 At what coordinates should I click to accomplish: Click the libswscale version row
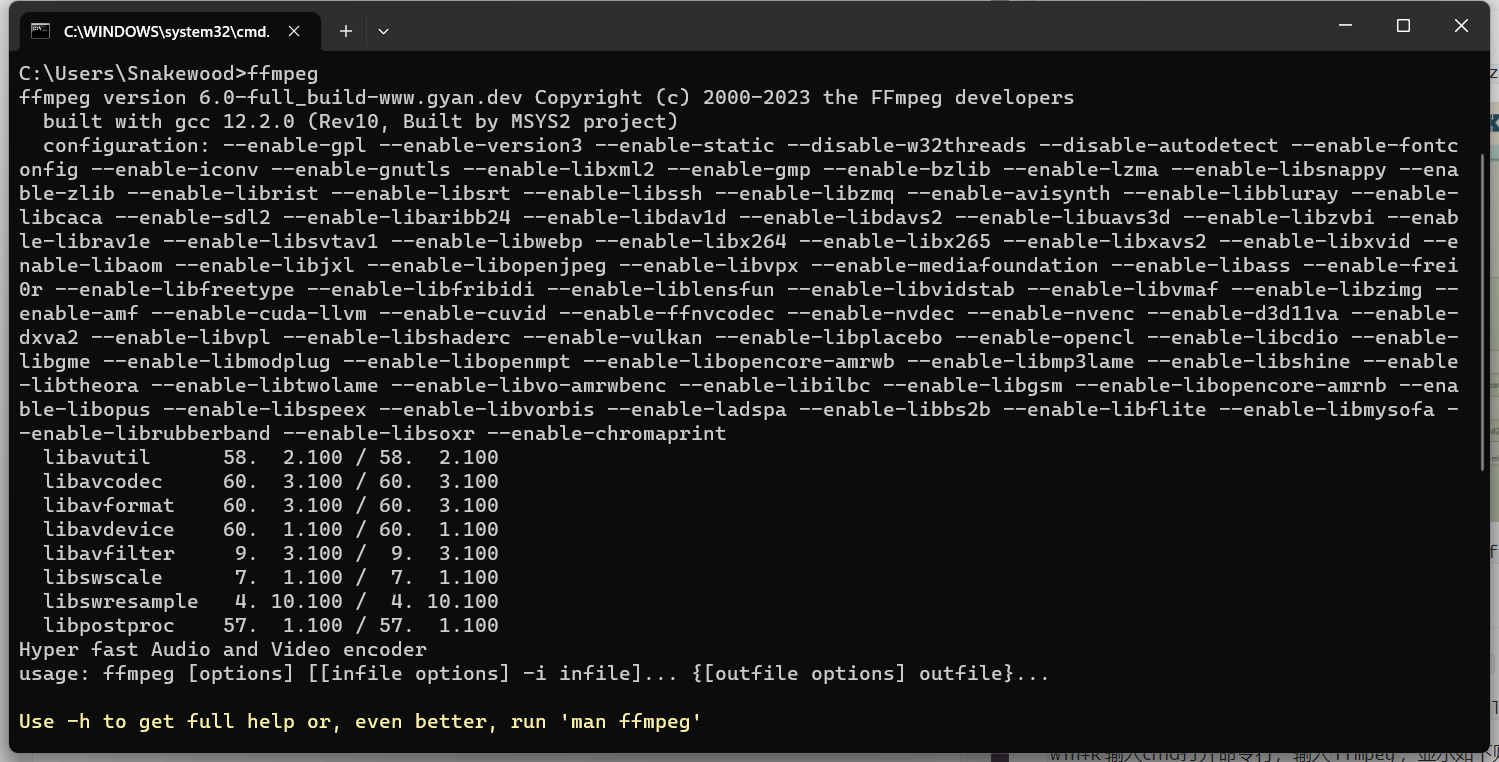(271, 578)
